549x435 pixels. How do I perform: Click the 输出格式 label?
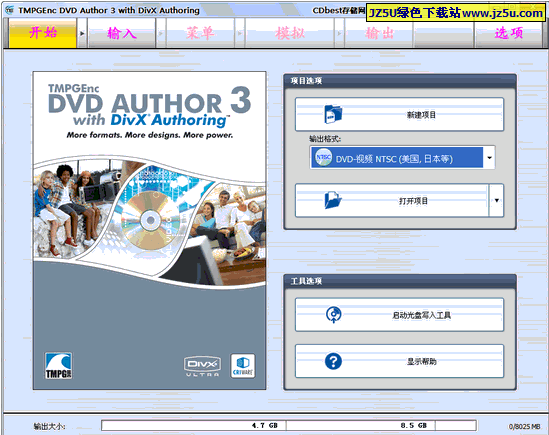(325, 139)
